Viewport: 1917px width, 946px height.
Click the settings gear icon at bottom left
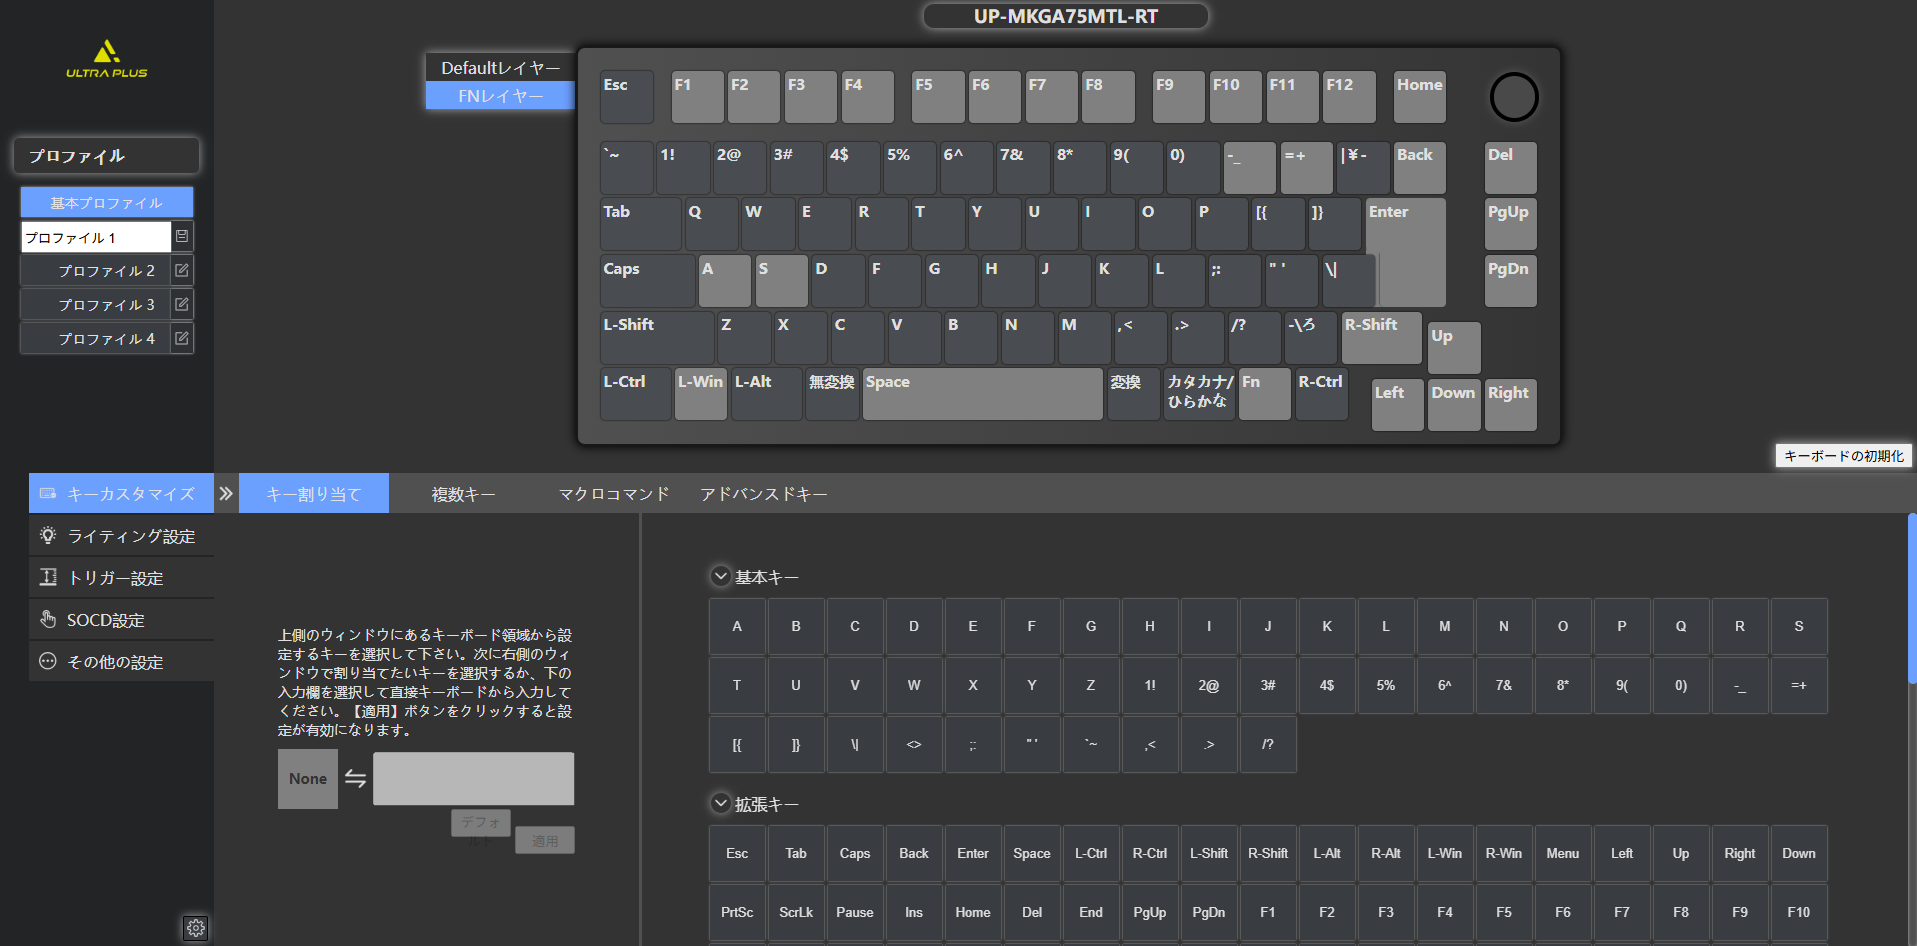point(195,928)
